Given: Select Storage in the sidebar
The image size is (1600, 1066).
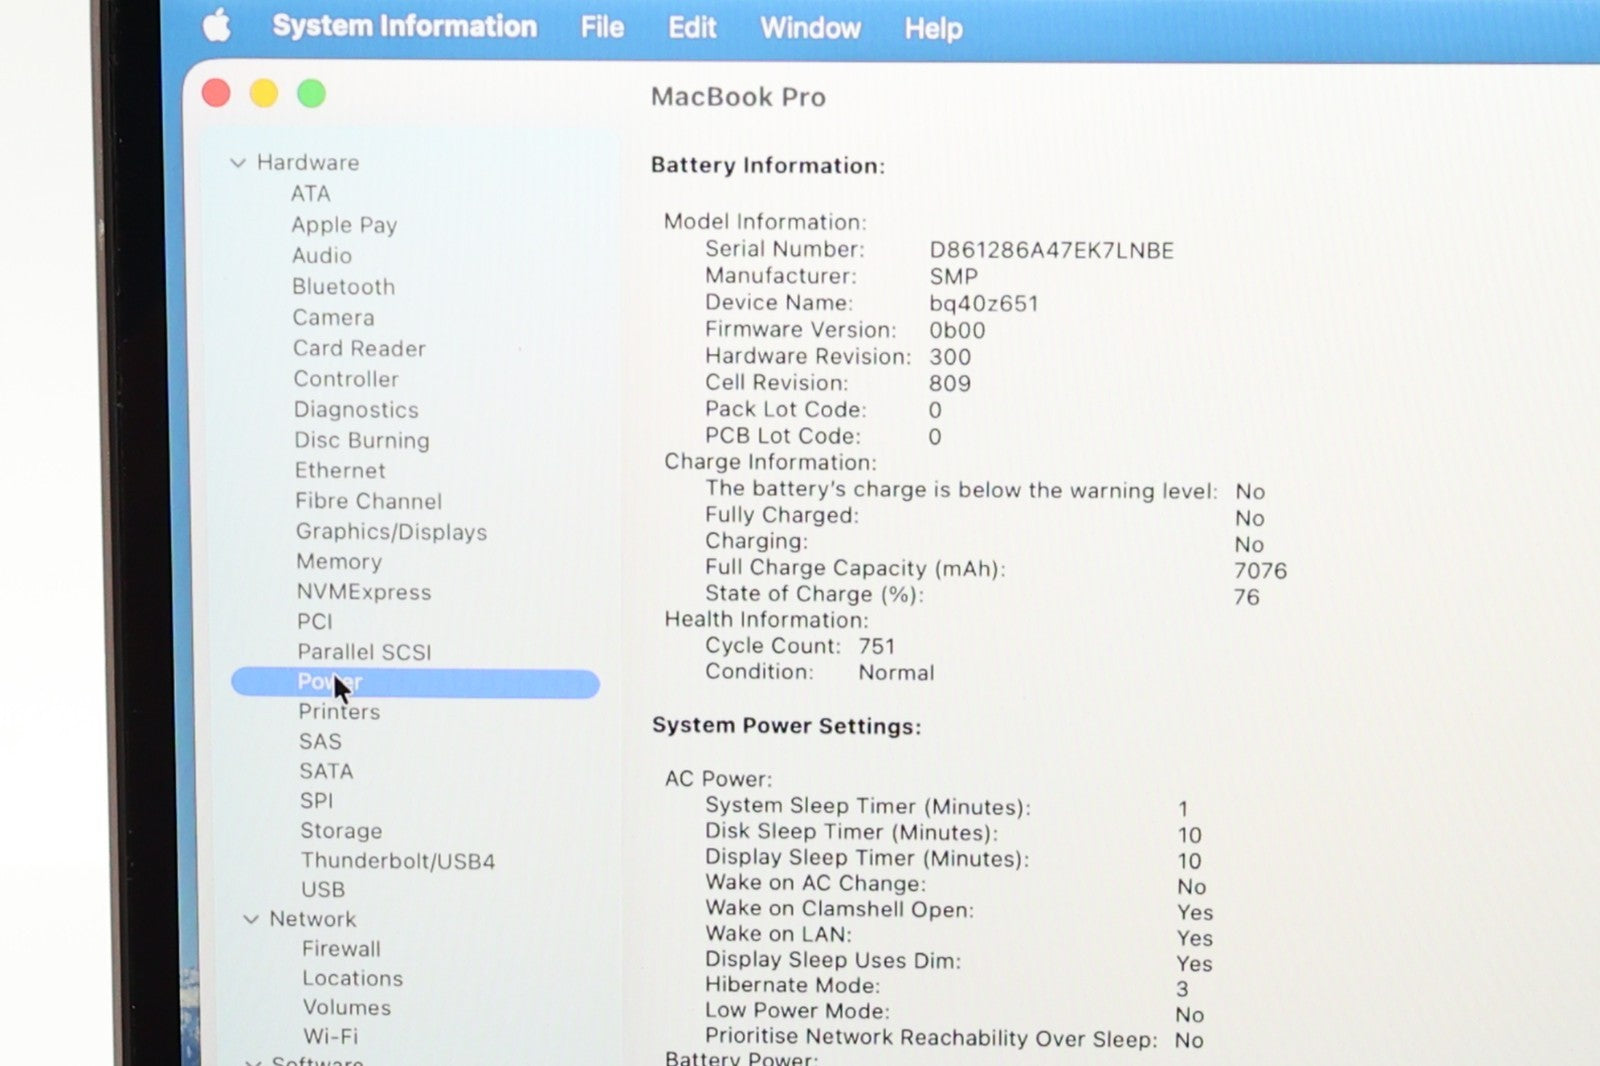Looking at the screenshot, I should 341,831.
